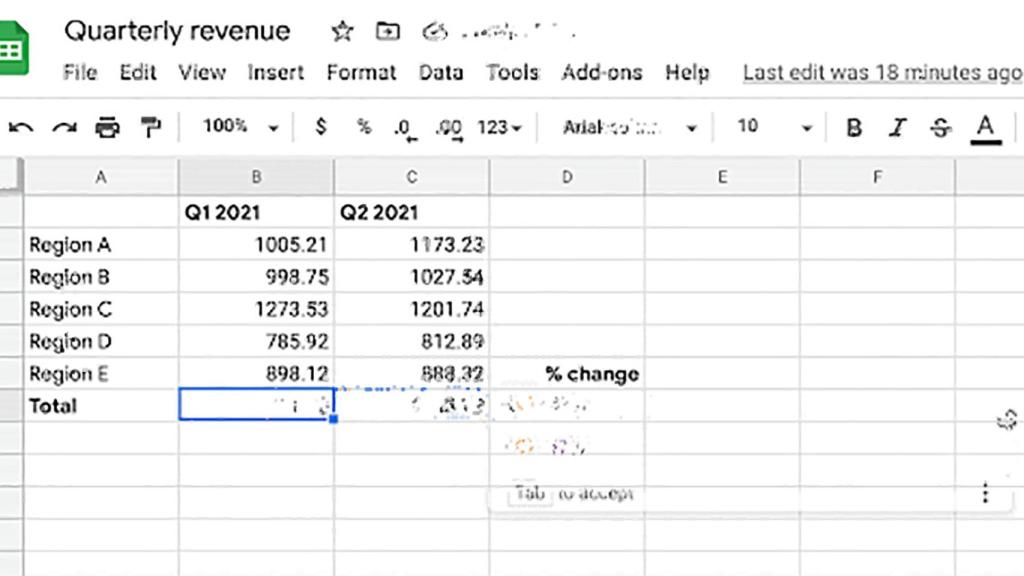This screenshot has height=576, width=1024.
Task: Click the Move to folder icon
Action: (387, 32)
